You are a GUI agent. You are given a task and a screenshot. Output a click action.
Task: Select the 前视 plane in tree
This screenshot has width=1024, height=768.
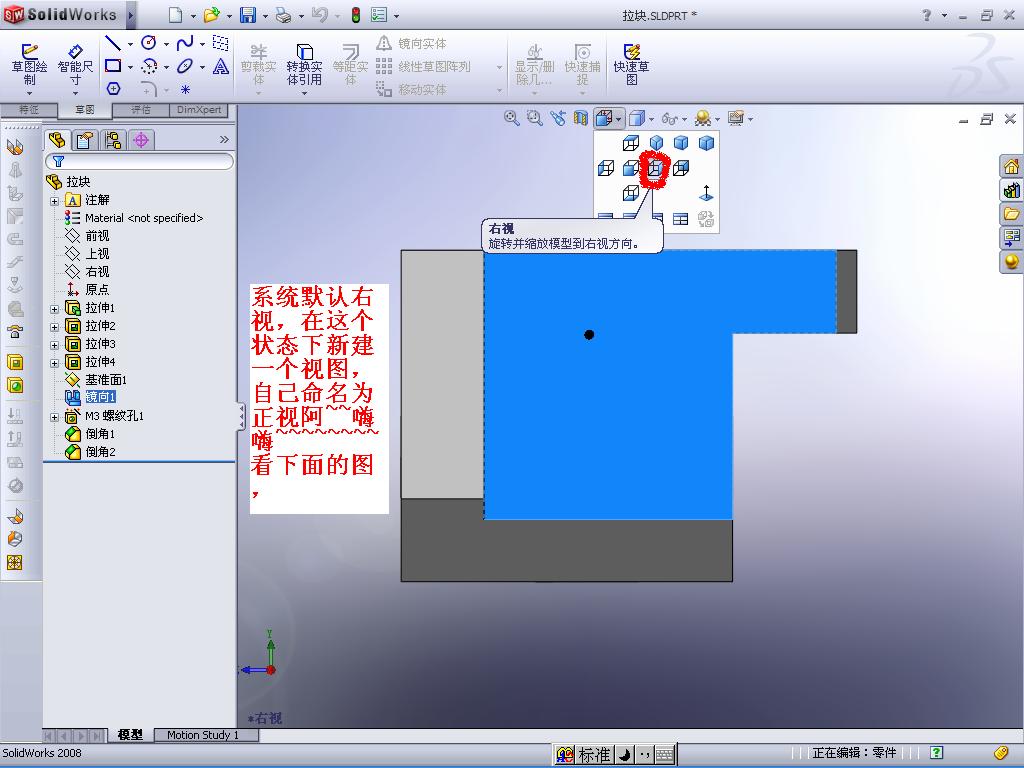pos(97,236)
